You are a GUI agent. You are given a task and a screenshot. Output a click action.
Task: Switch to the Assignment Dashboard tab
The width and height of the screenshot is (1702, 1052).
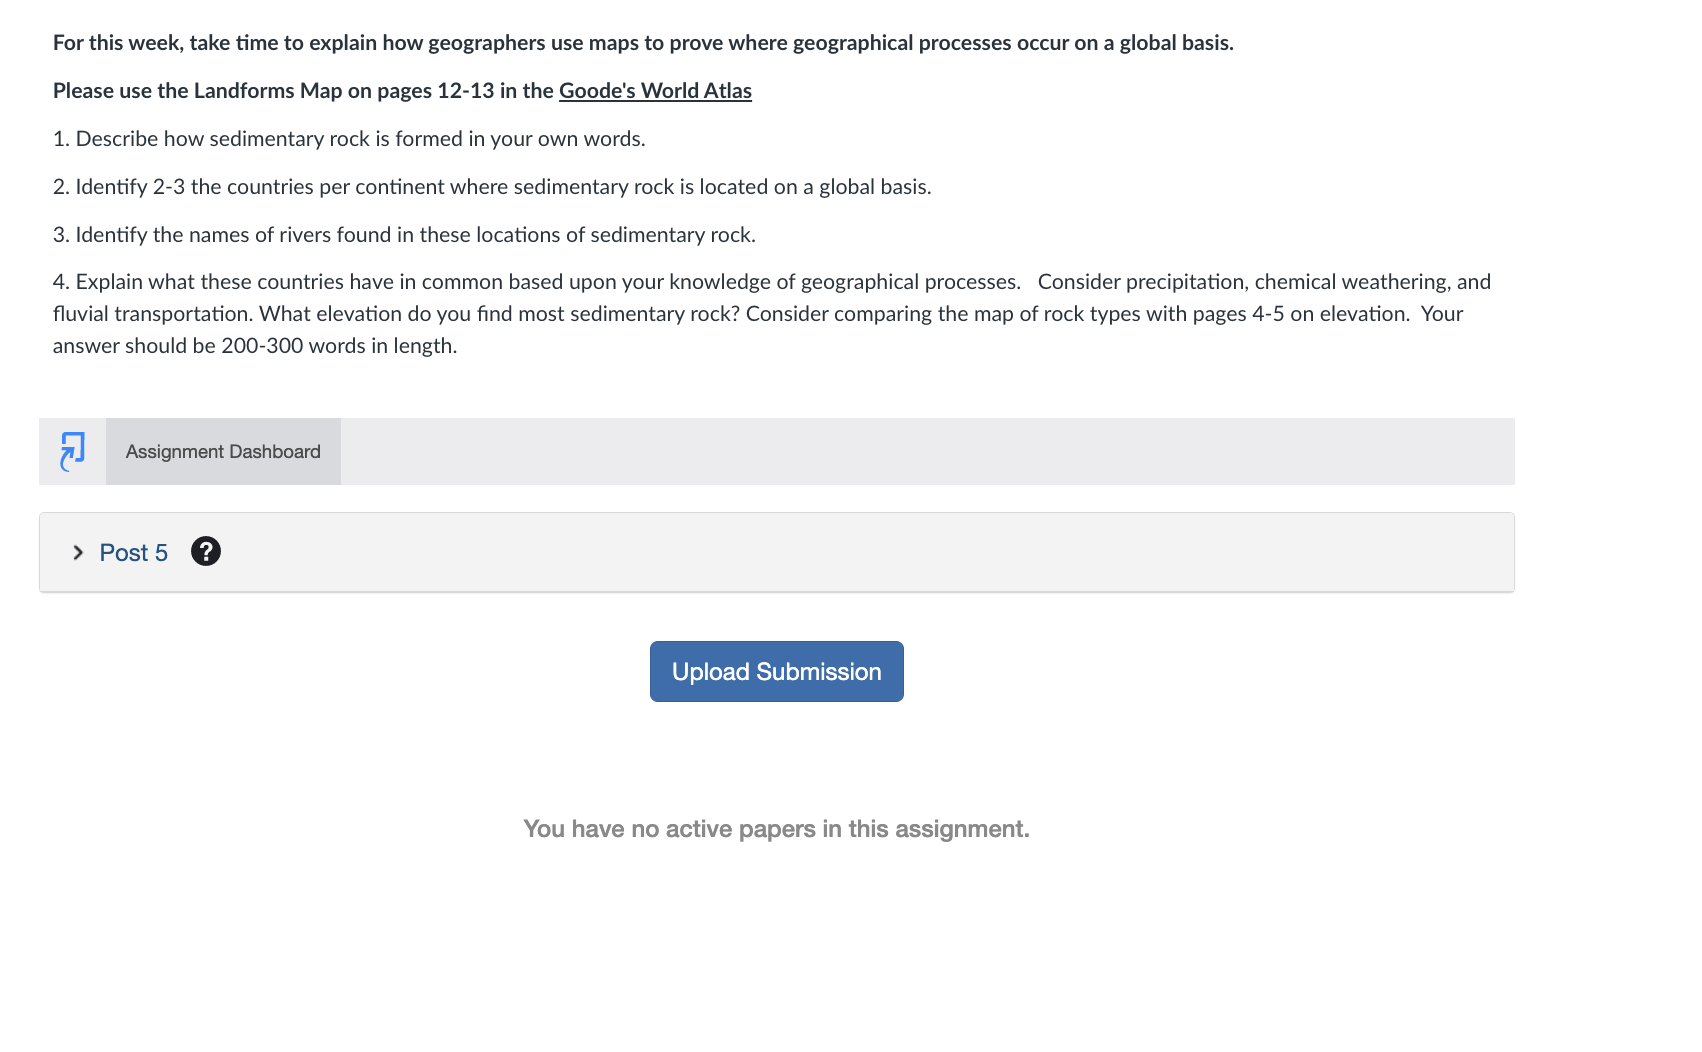[223, 451]
